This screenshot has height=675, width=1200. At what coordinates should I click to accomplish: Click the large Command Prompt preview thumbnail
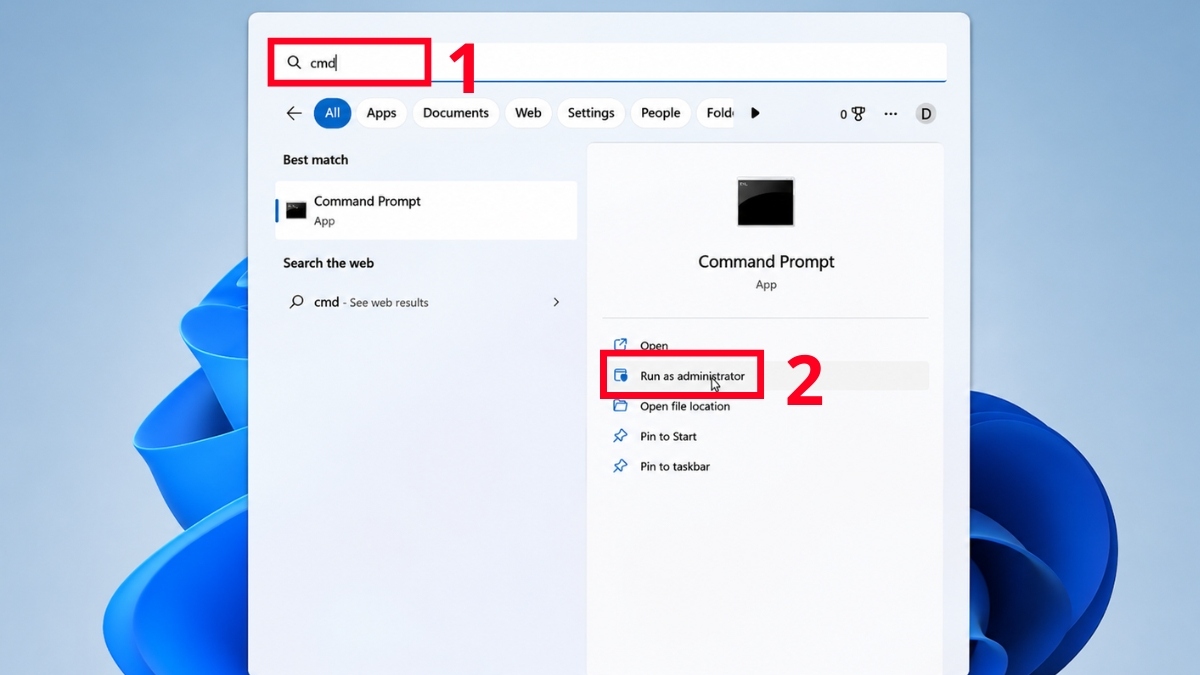tap(766, 202)
